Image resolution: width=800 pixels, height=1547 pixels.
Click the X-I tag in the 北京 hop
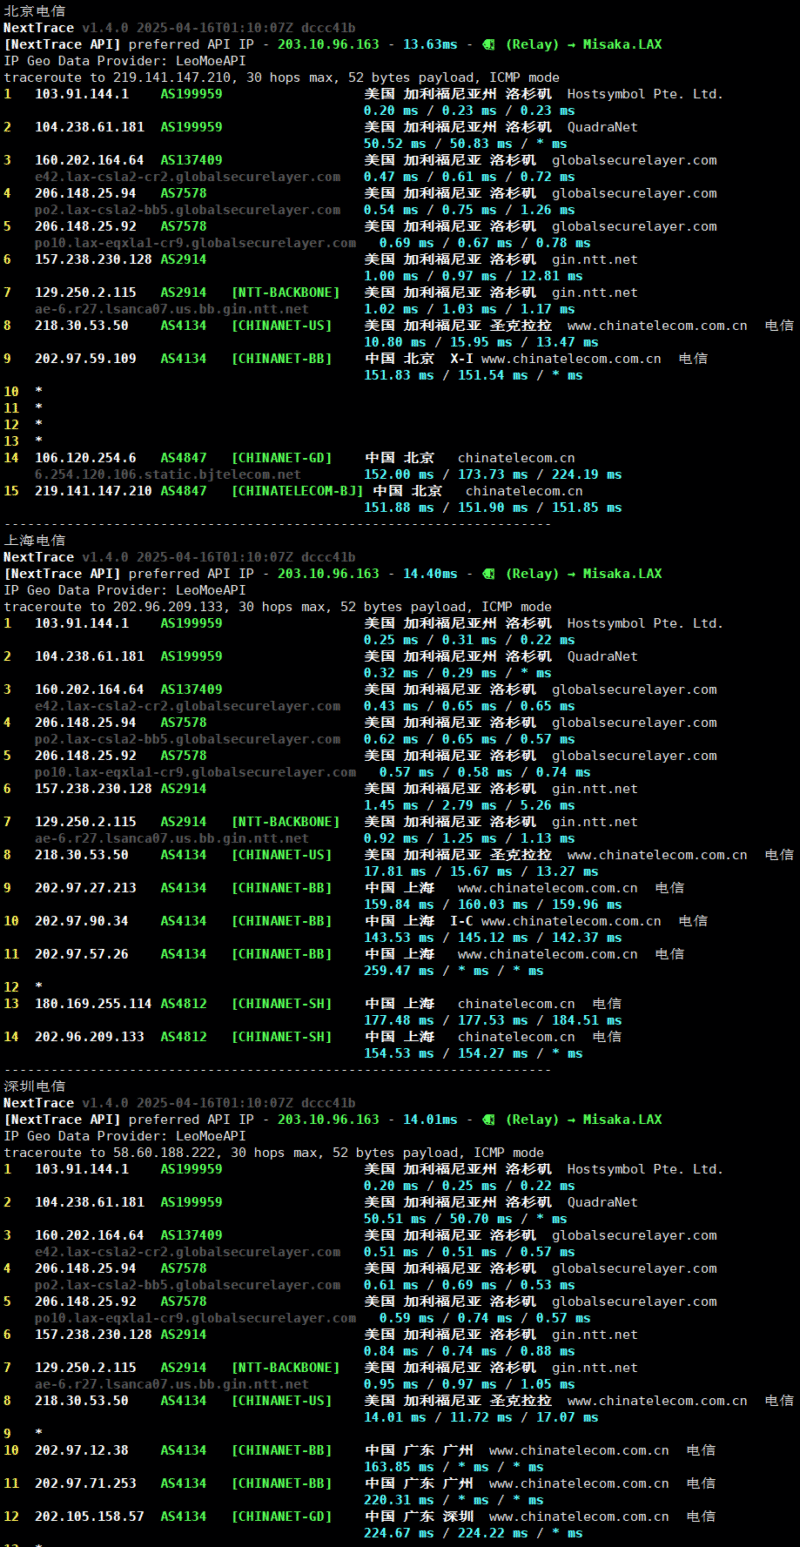point(461,359)
